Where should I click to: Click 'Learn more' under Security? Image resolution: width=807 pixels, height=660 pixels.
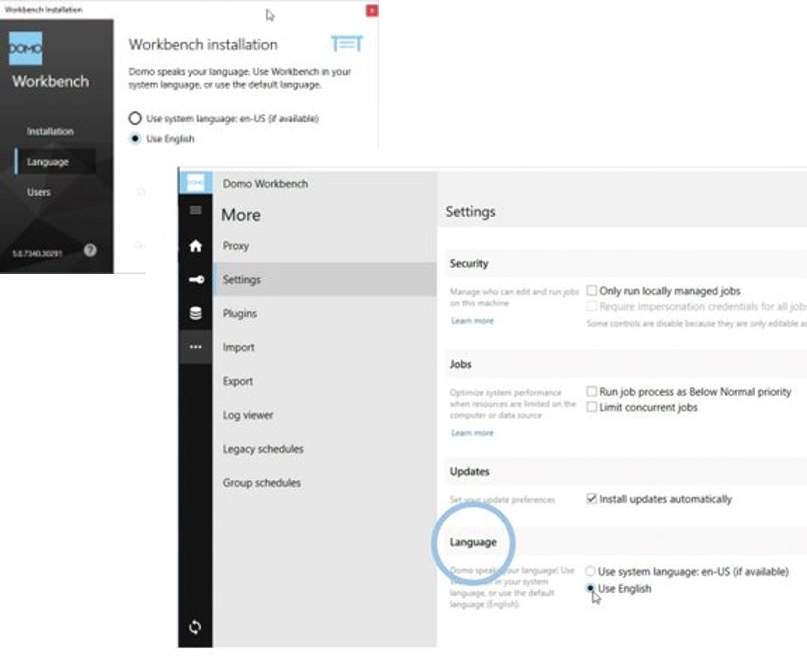click(472, 321)
